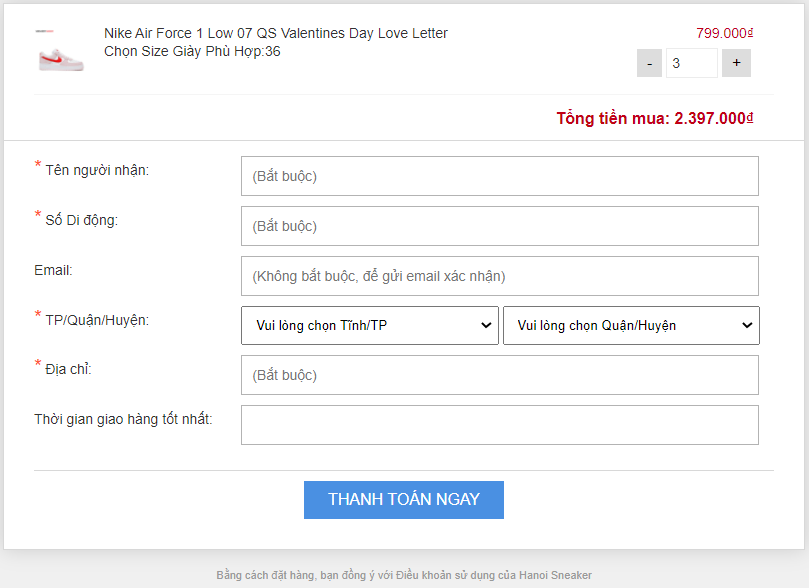Click the Tên người nhận label
Viewport: 809px width, 588px height.
tap(97, 170)
